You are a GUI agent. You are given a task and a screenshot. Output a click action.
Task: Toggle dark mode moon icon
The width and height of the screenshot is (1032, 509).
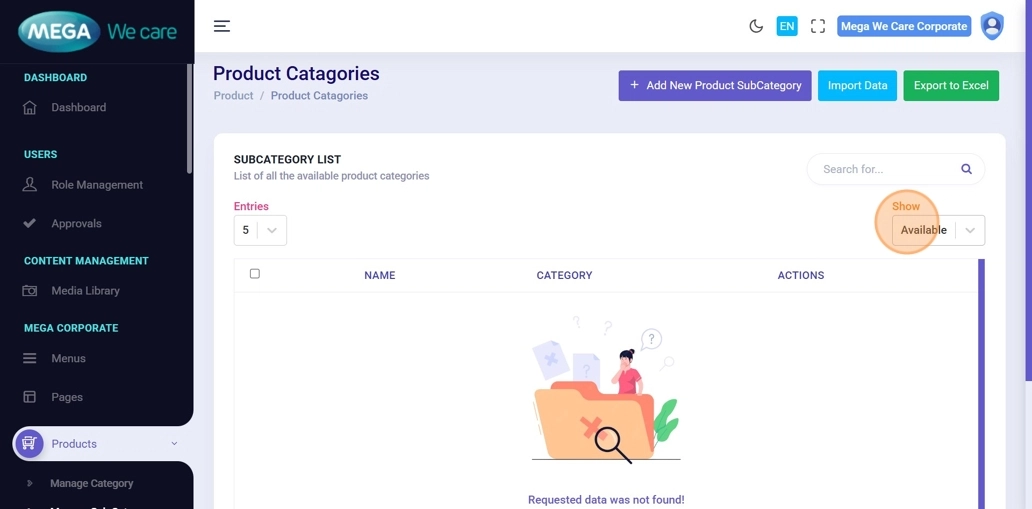click(756, 26)
